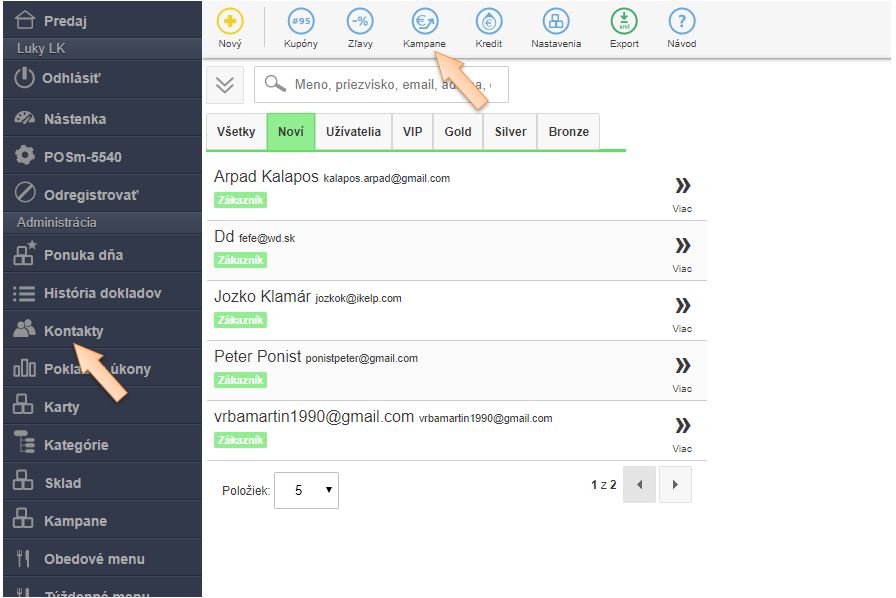This screenshot has width=896, height=598.
Task: Open the Položiek items-per-page dropdown
Action: [306, 491]
